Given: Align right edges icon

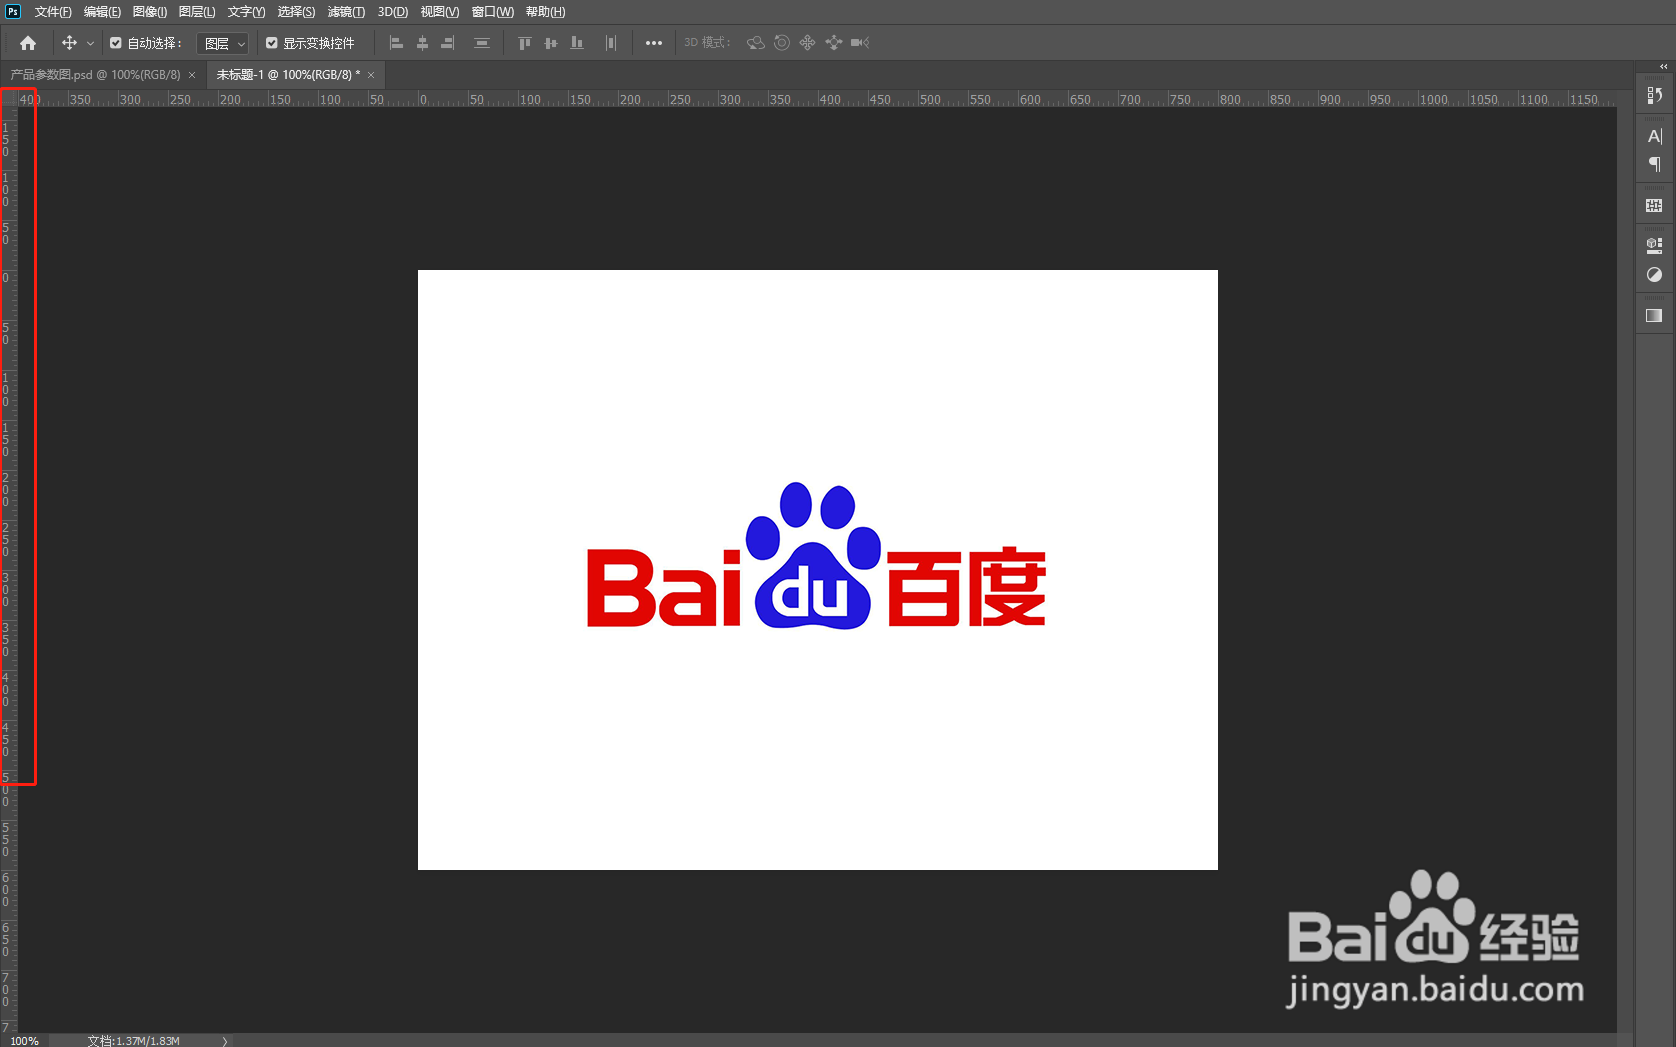Looking at the screenshot, I should coord(448,43).
